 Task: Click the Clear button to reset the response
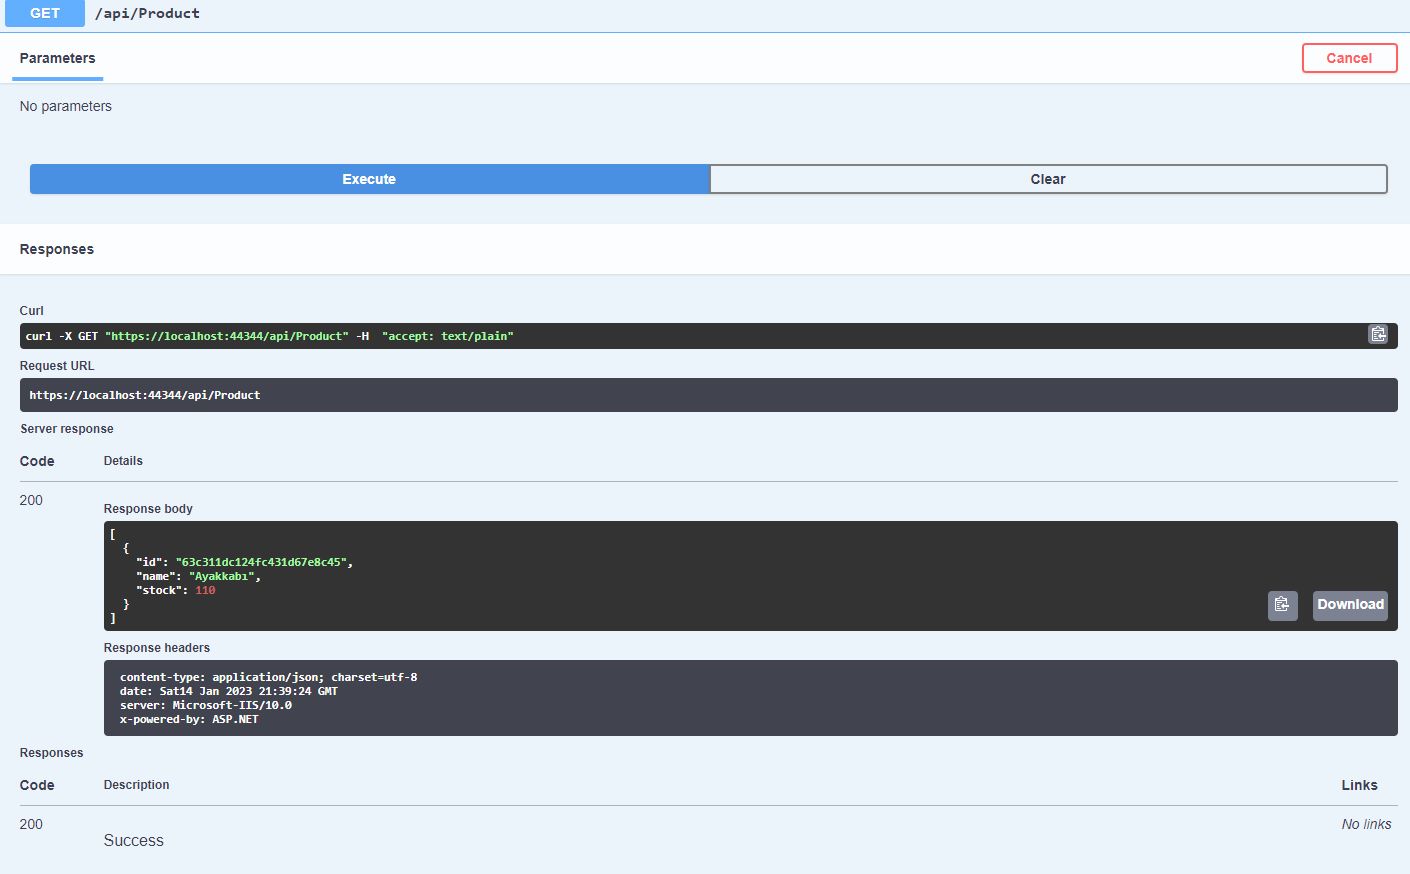(x=1048, y=178)
